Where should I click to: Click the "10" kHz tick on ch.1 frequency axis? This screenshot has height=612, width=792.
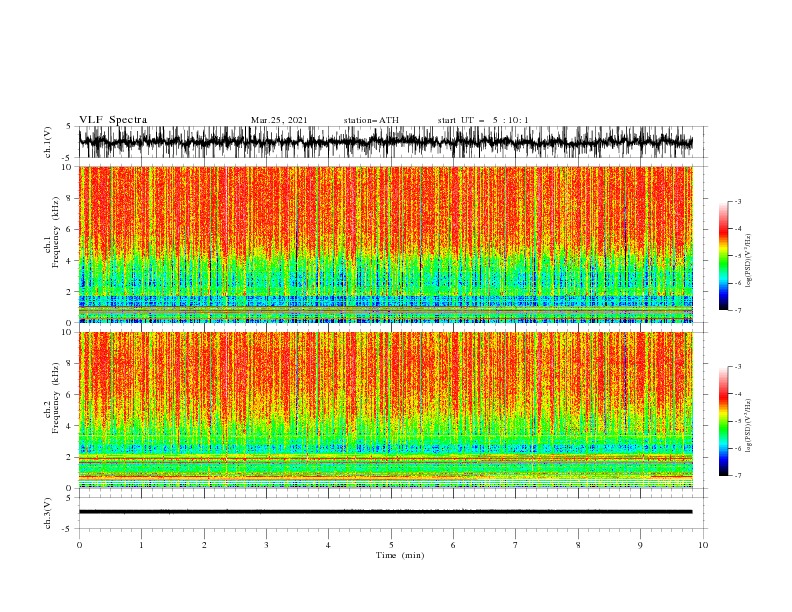click(x=68, y=167)
